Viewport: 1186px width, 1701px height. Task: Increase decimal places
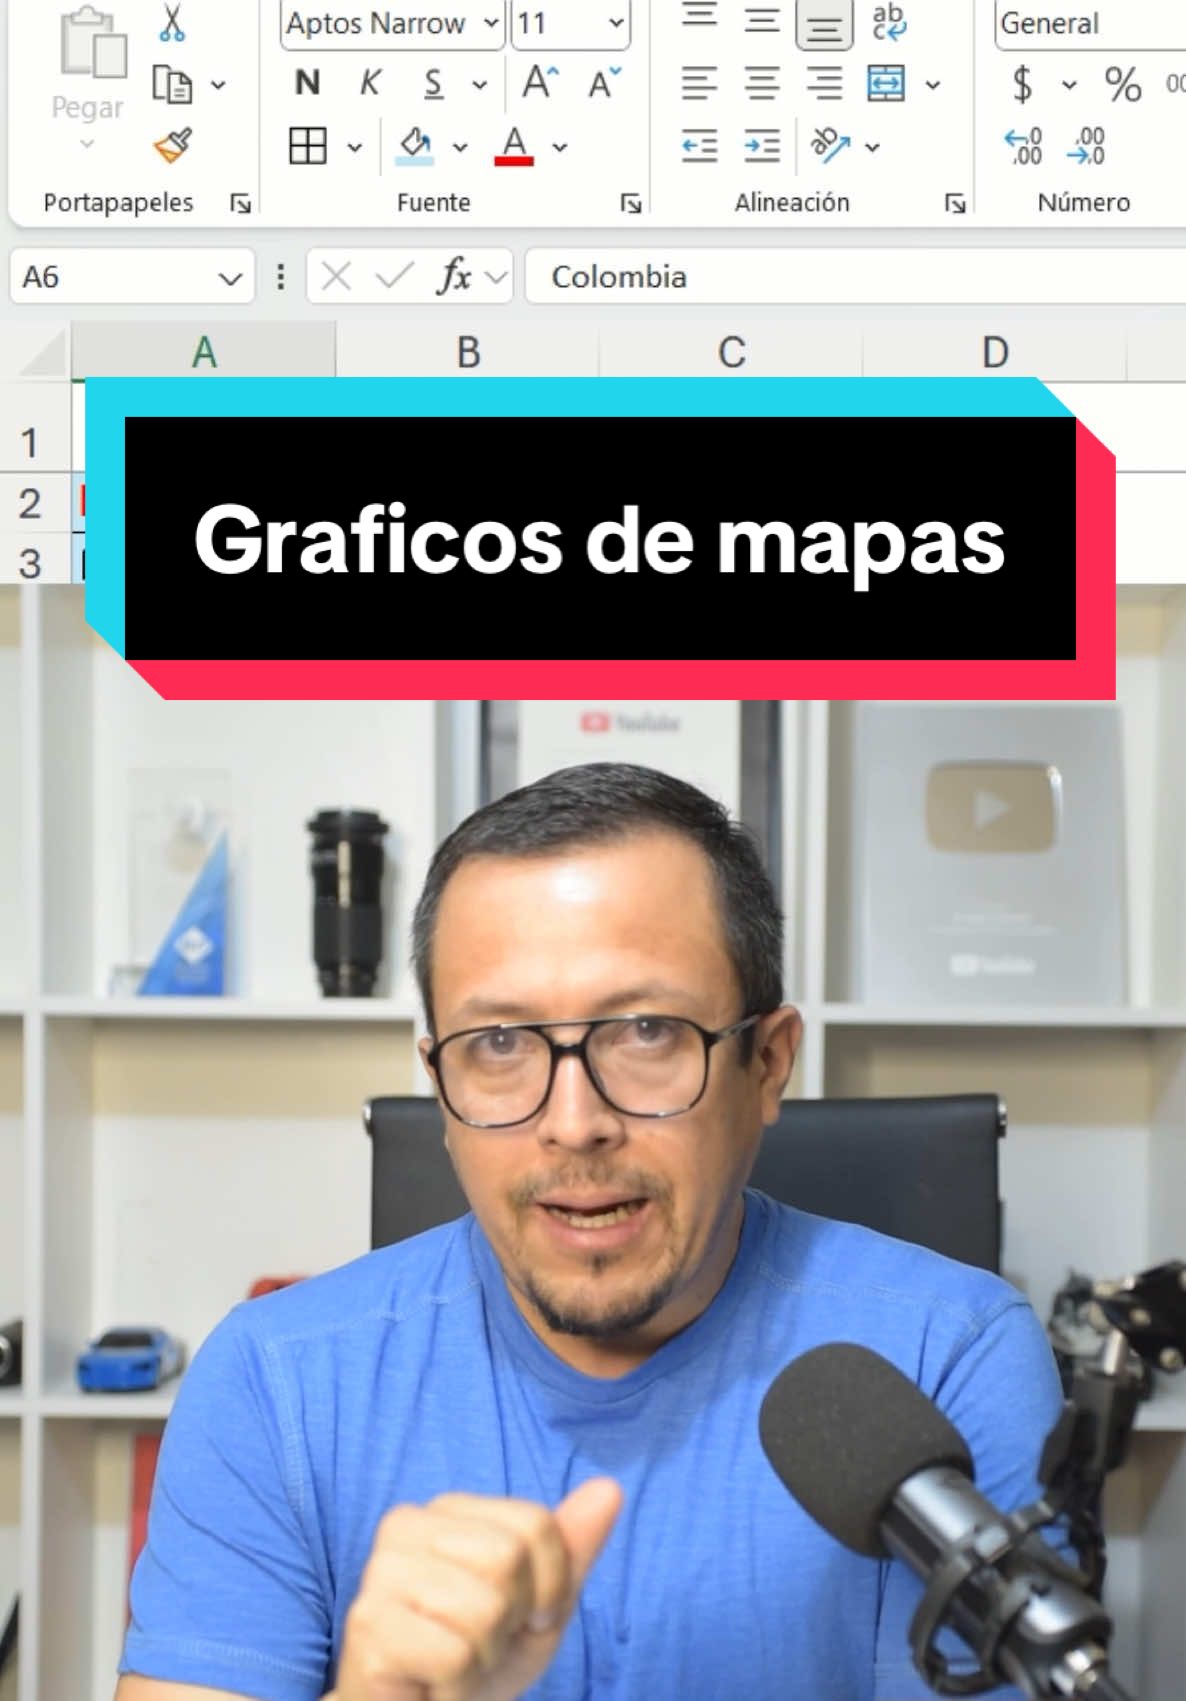1023,147
